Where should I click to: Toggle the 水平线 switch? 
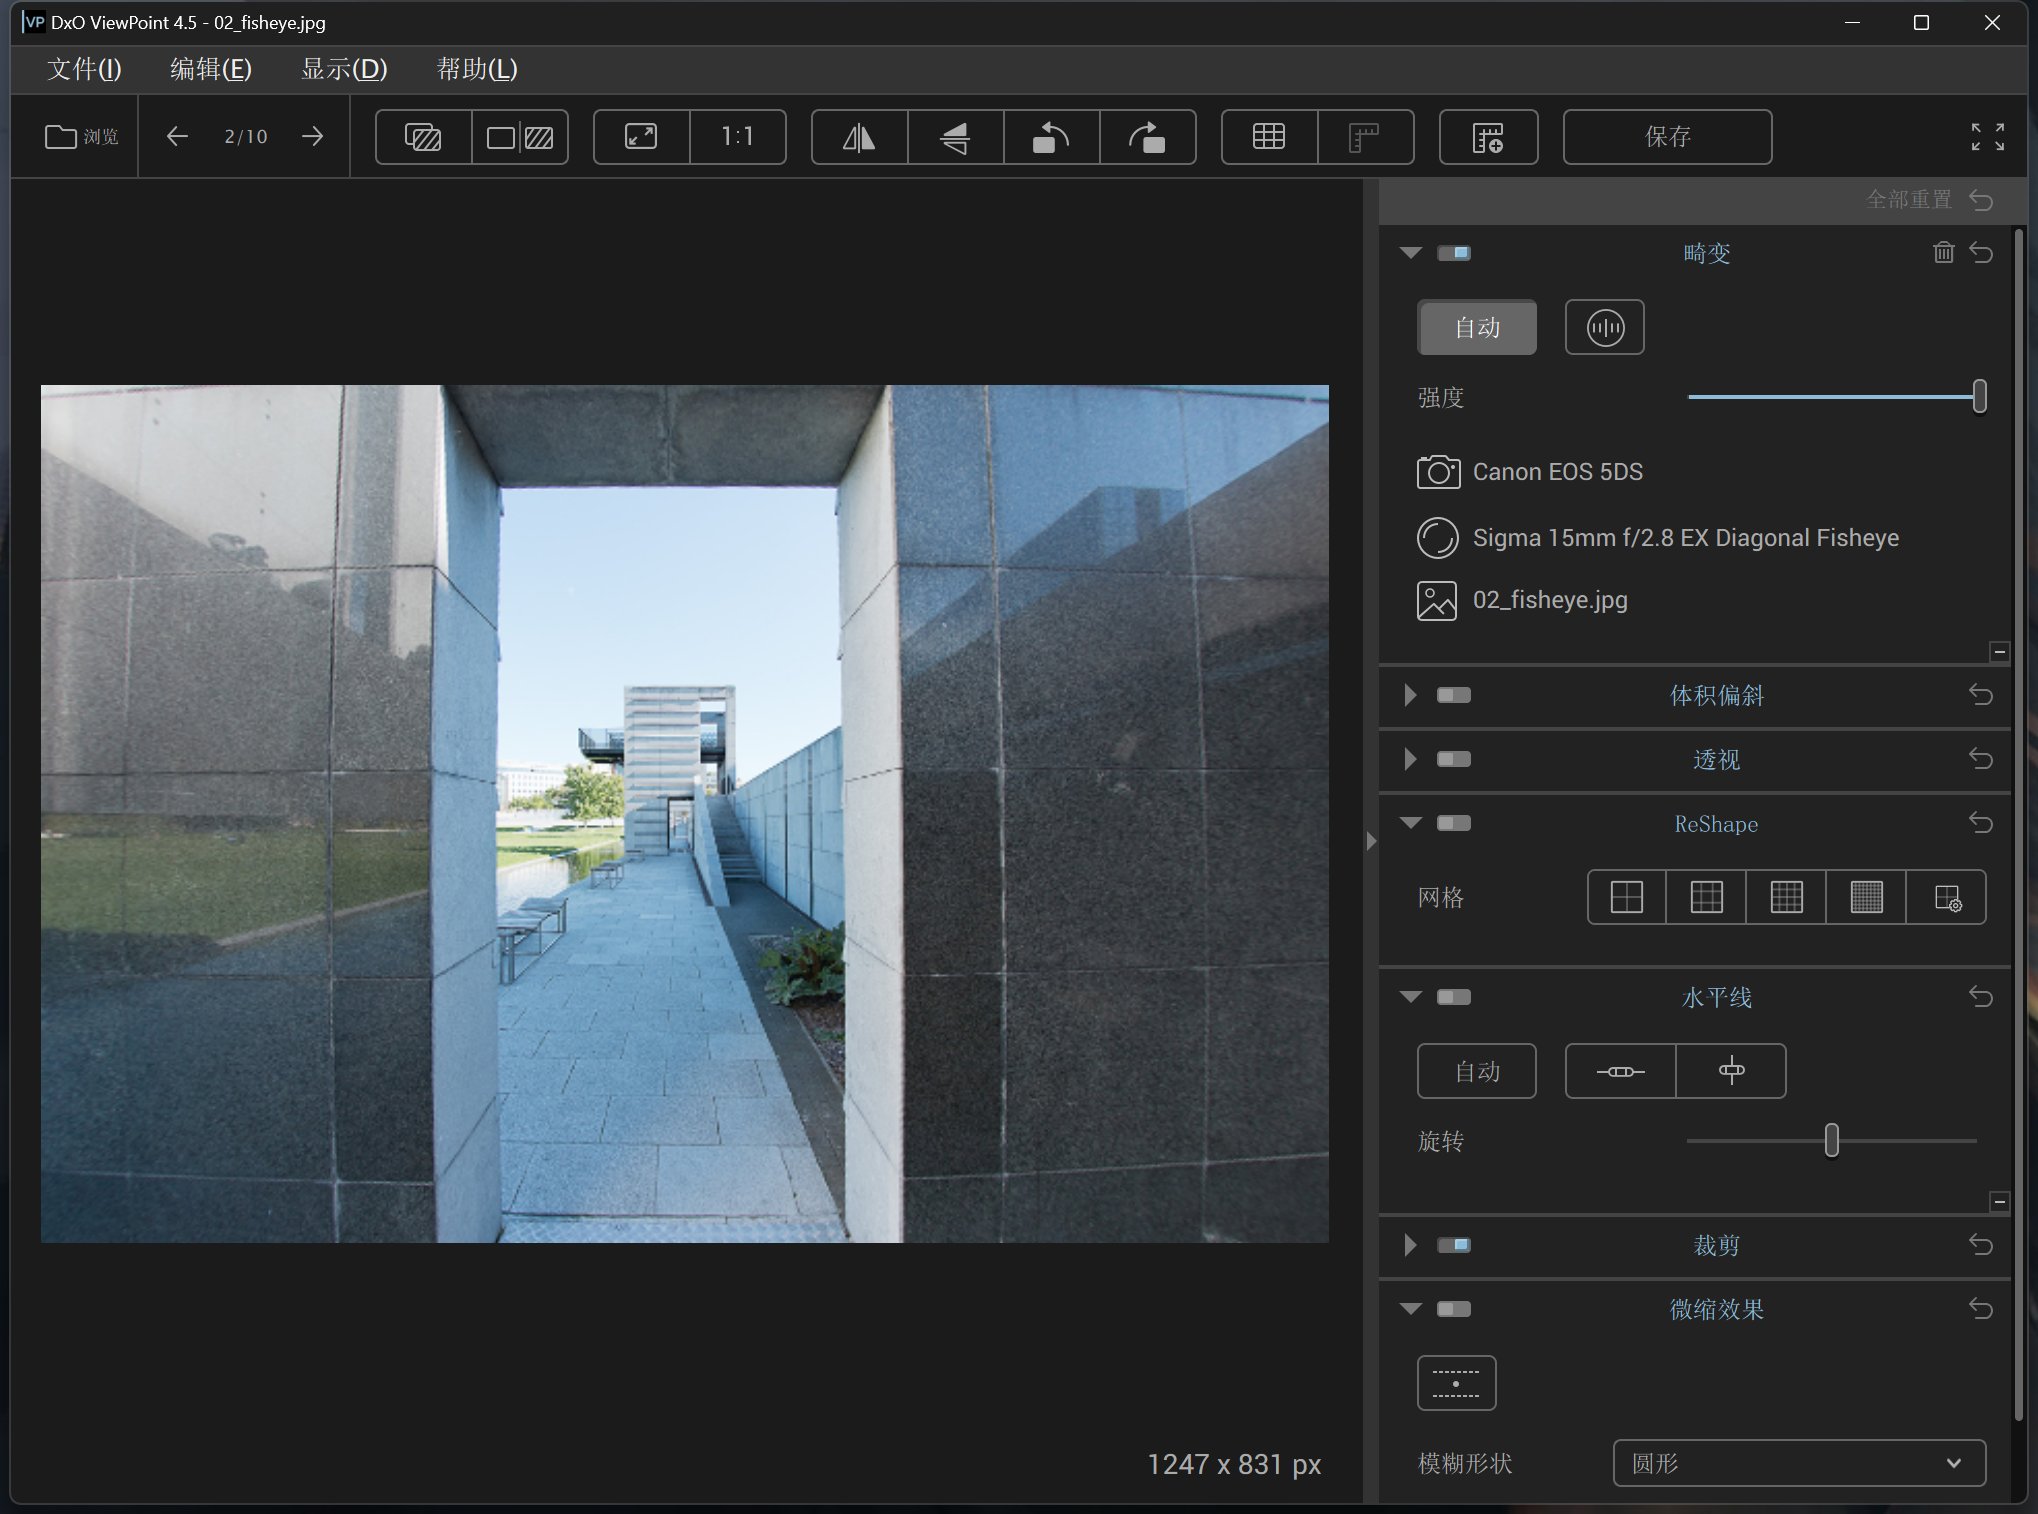click(x=1454, y=997)
